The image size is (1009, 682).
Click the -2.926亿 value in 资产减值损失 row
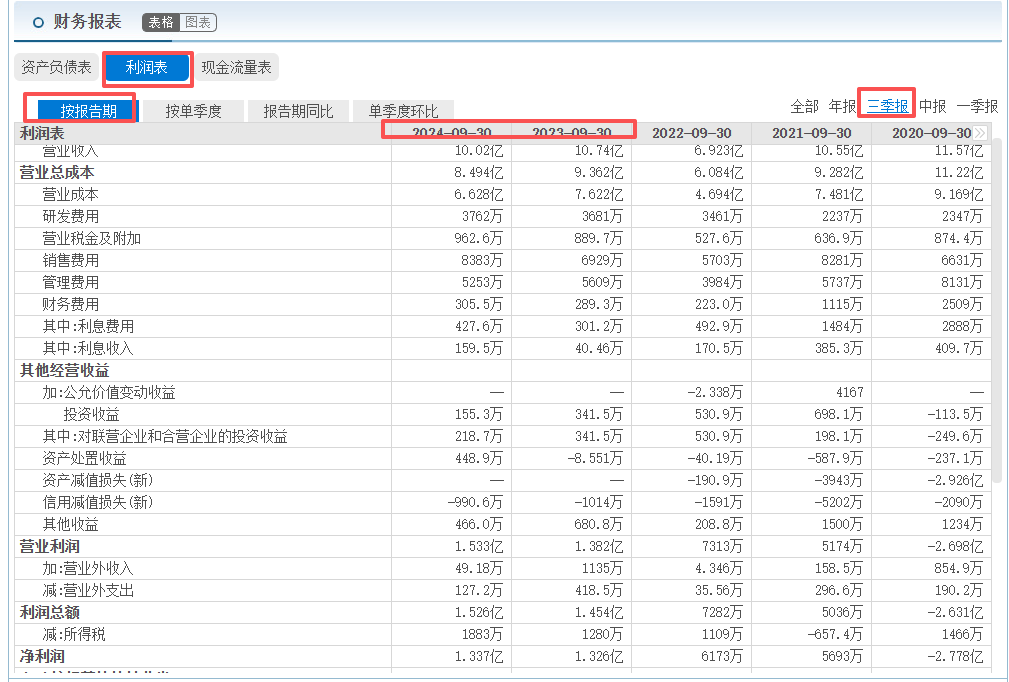955,480
